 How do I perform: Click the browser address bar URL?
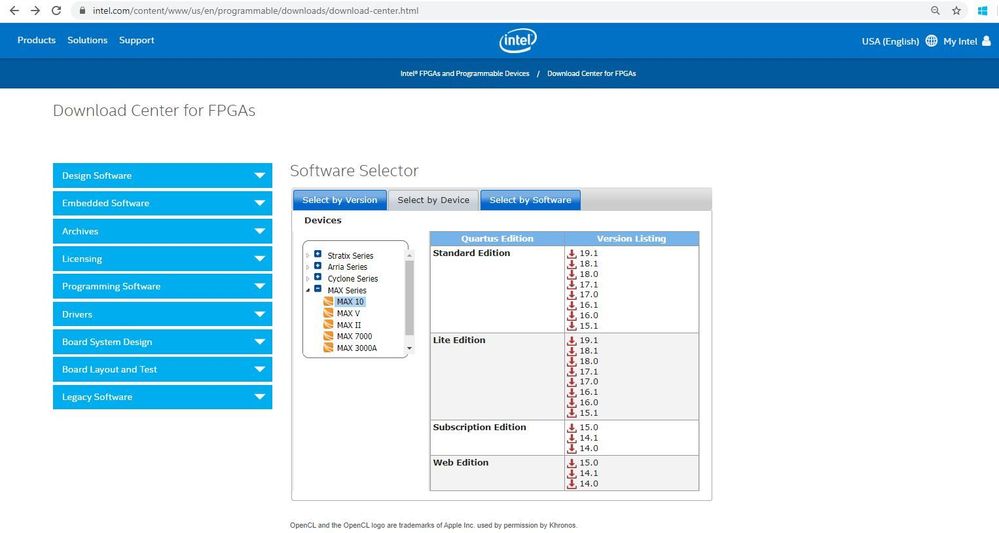[255, 11]
